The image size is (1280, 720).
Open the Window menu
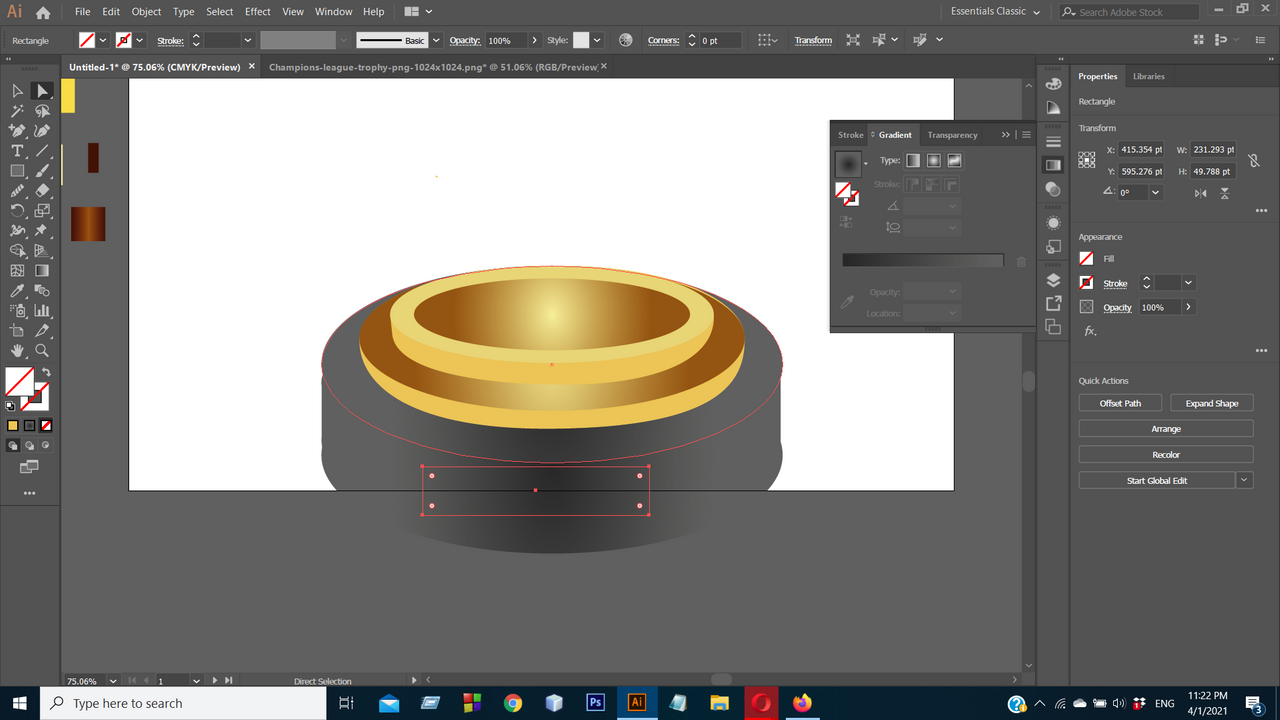tap(333, 11)
